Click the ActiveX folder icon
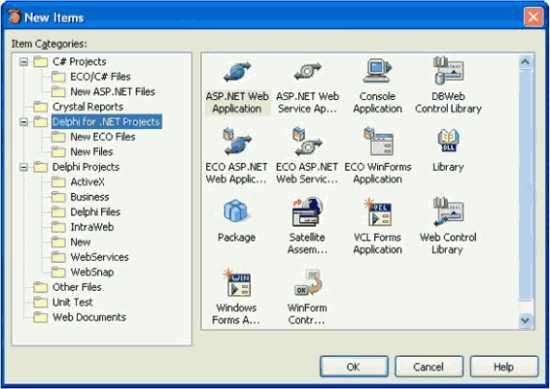Viewport: 550px width, 389px height. pyautogui.click(x=58, y=182)
